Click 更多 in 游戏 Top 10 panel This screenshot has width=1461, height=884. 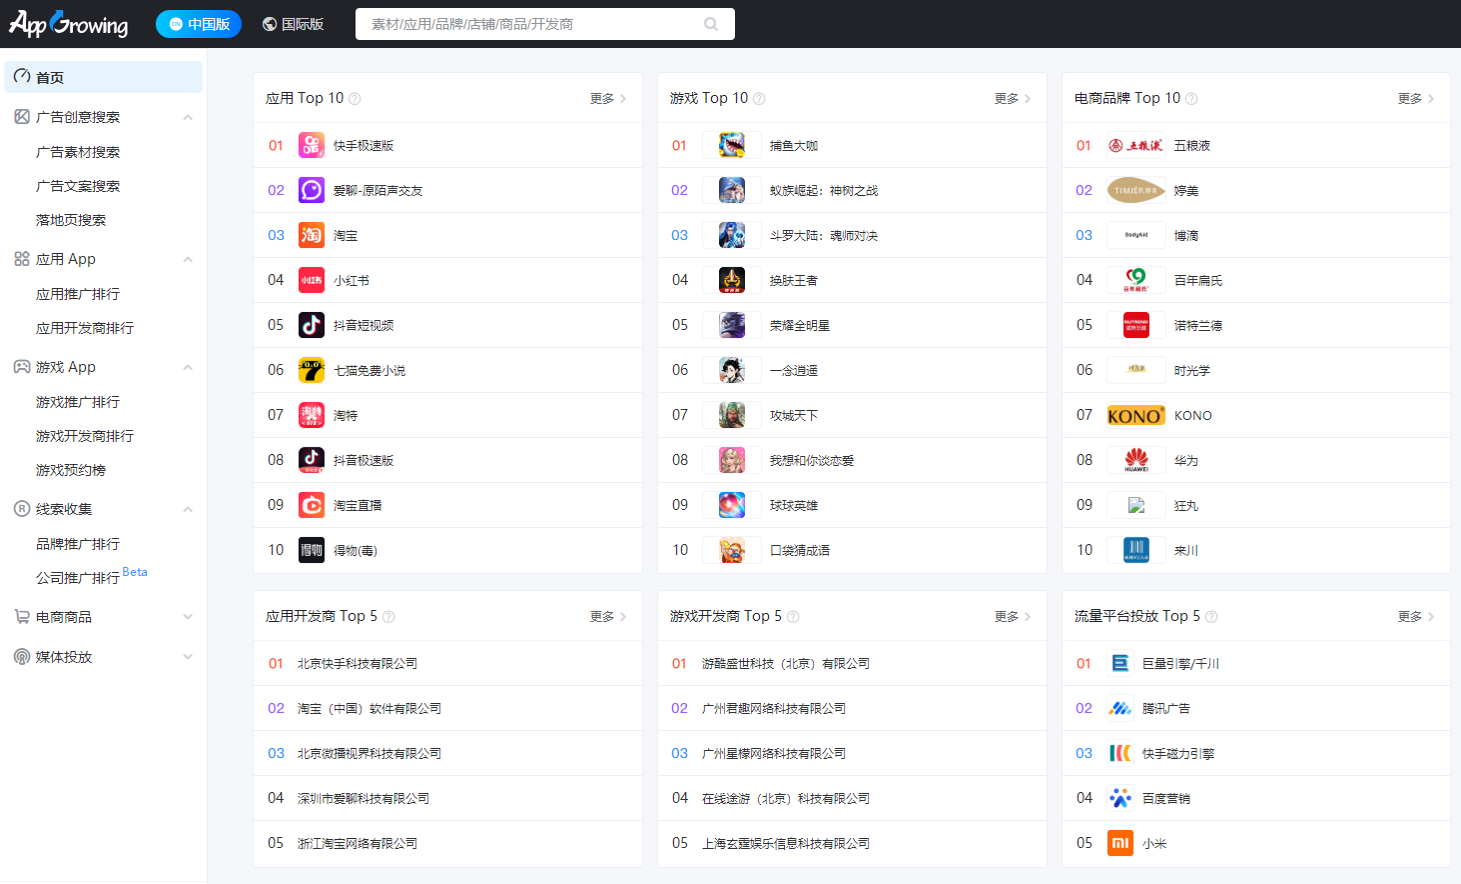click(x=1012, y=98)
